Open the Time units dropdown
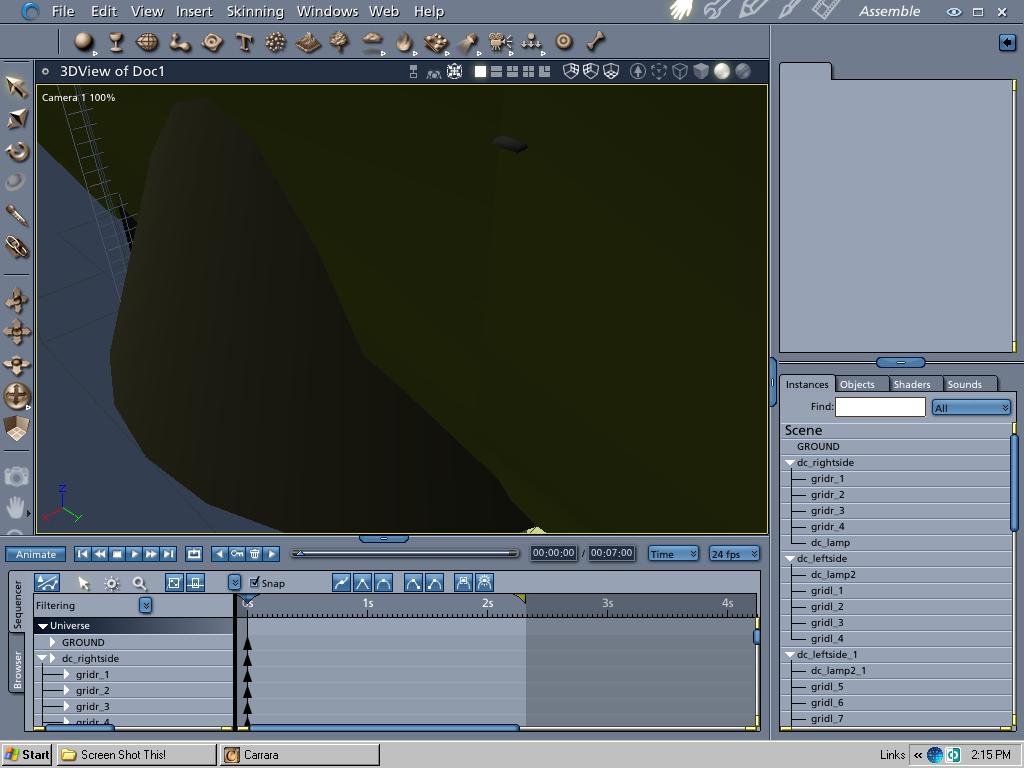 tap(673, 554)
